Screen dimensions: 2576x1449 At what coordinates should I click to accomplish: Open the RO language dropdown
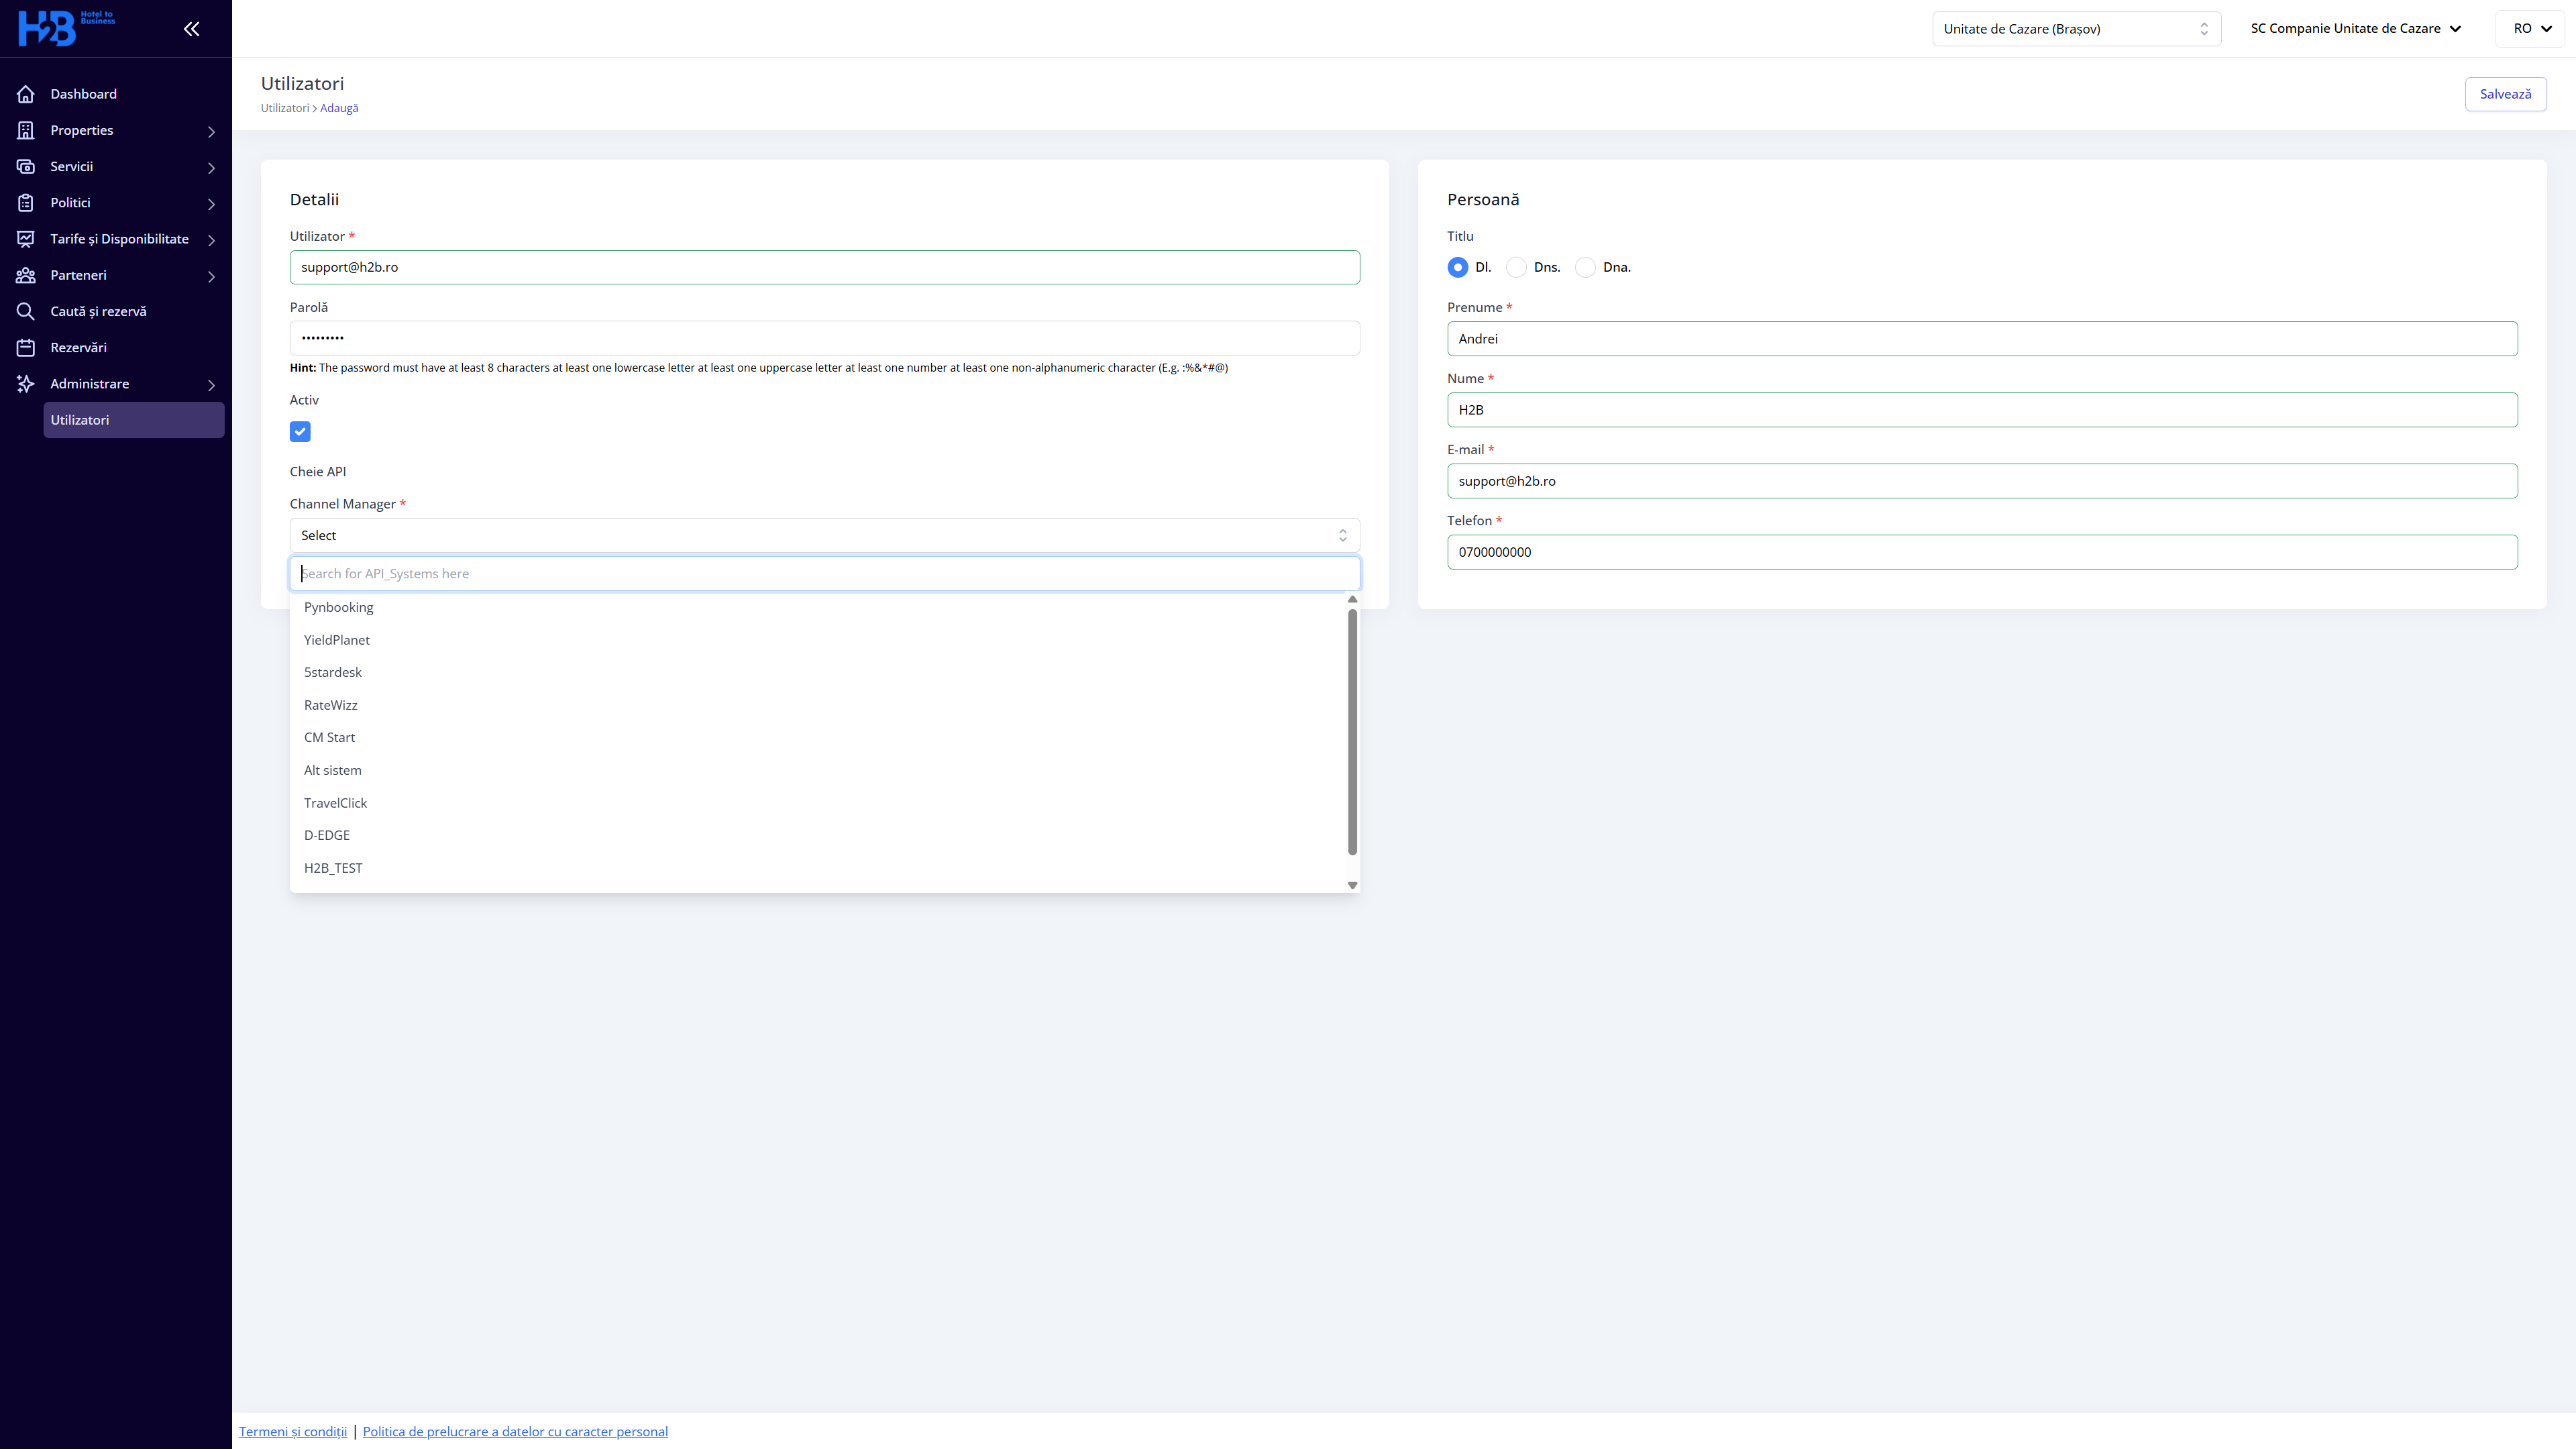(x=2532, y=29)
